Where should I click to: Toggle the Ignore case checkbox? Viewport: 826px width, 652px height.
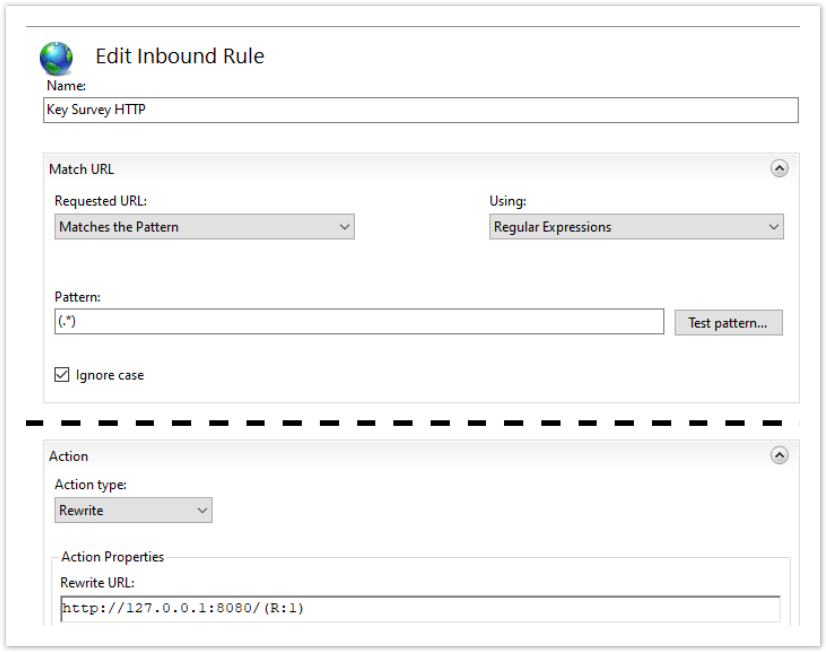[62, 375]
